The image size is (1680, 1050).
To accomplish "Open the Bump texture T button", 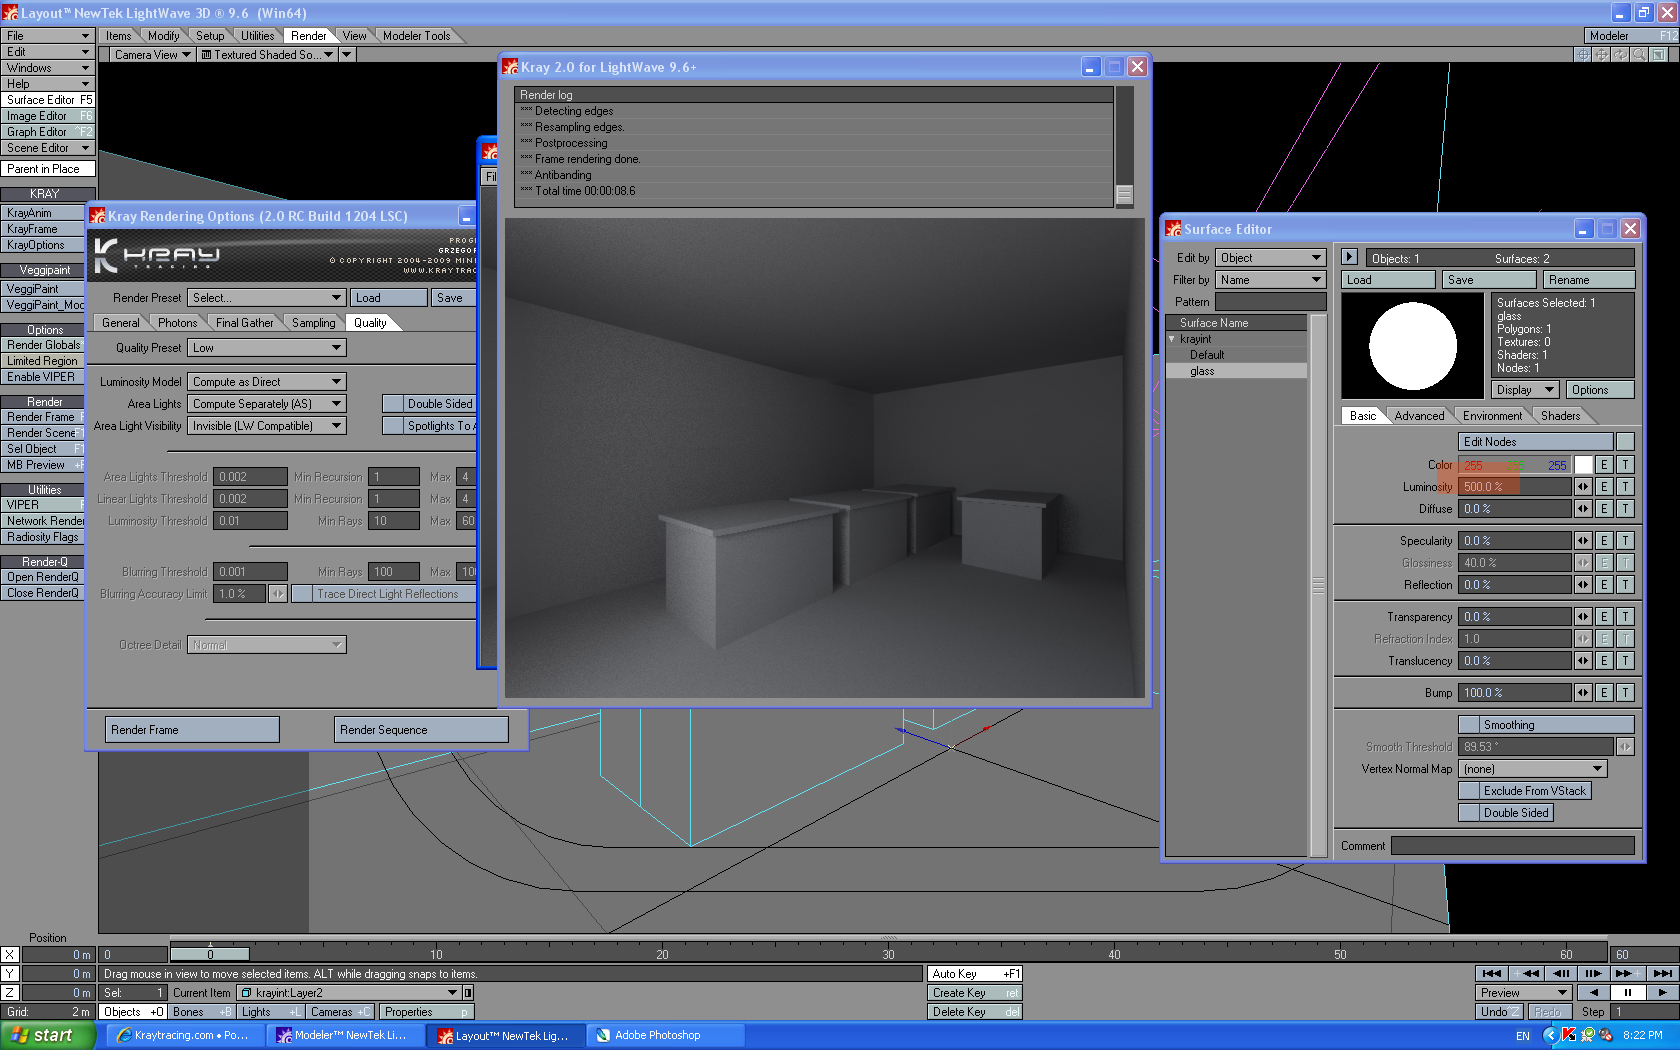I will [x=1625, y=693].
